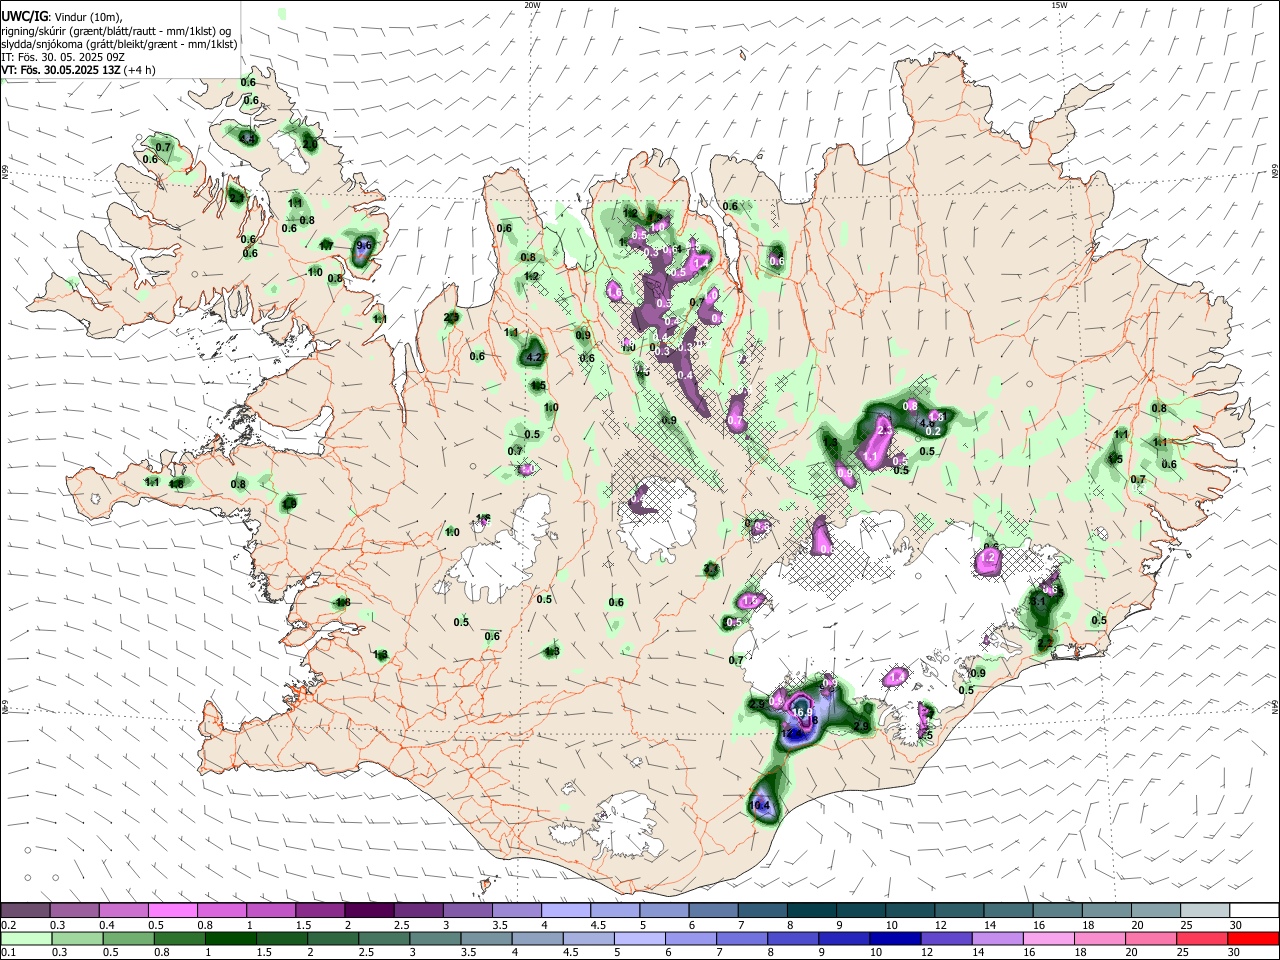The width and height of the screenshot is (1280, 960).
Task: Click the 0.7 value in the far northwest
Action: coord(164,147)
